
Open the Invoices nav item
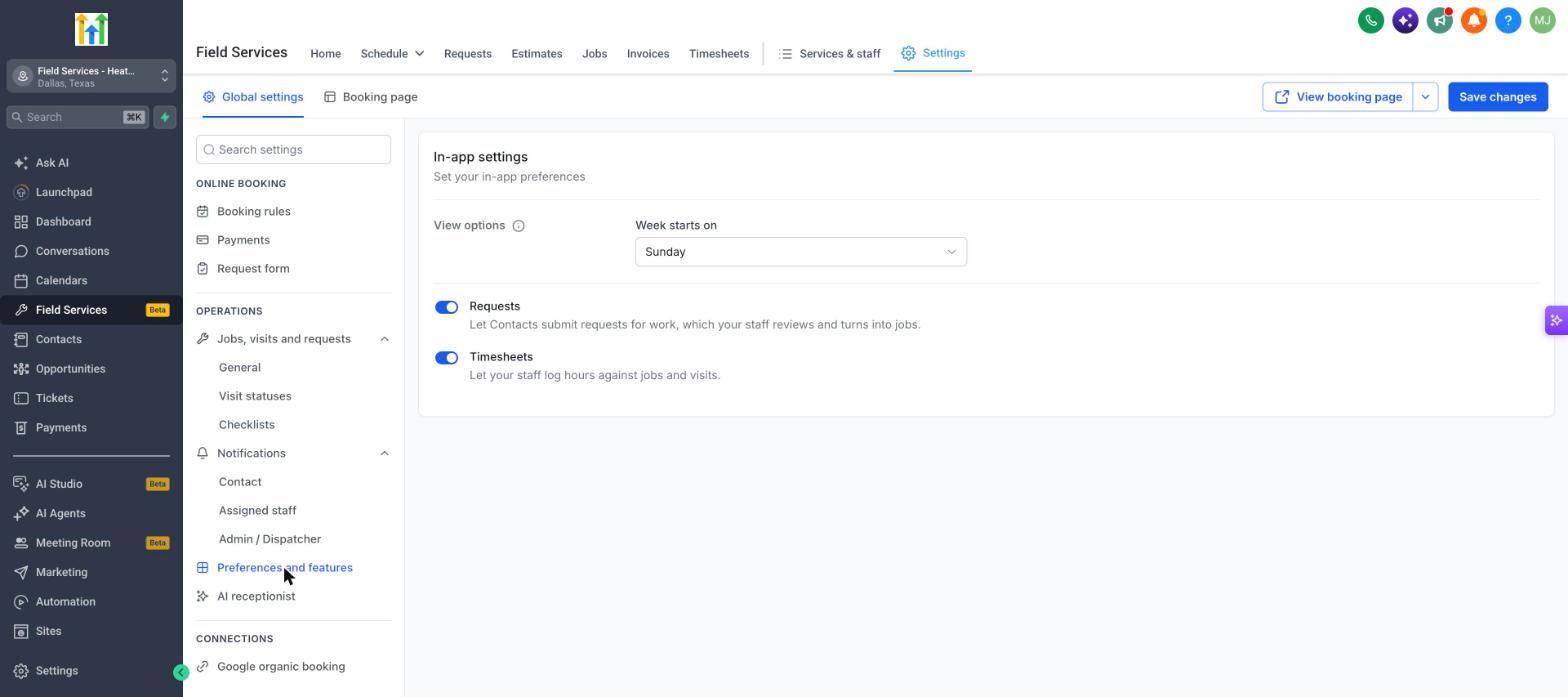648,54
